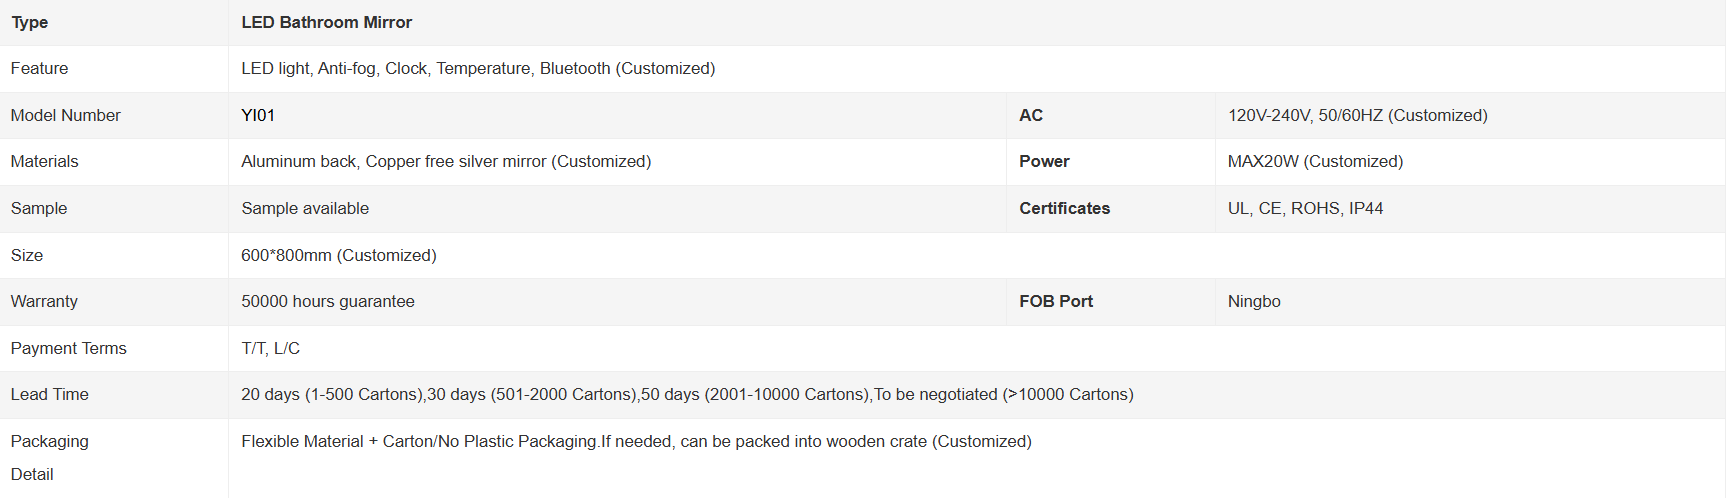Screen dimensions: 1726x498
Task: Select the Flexible Material packaging description
Action: coord(636,441)
